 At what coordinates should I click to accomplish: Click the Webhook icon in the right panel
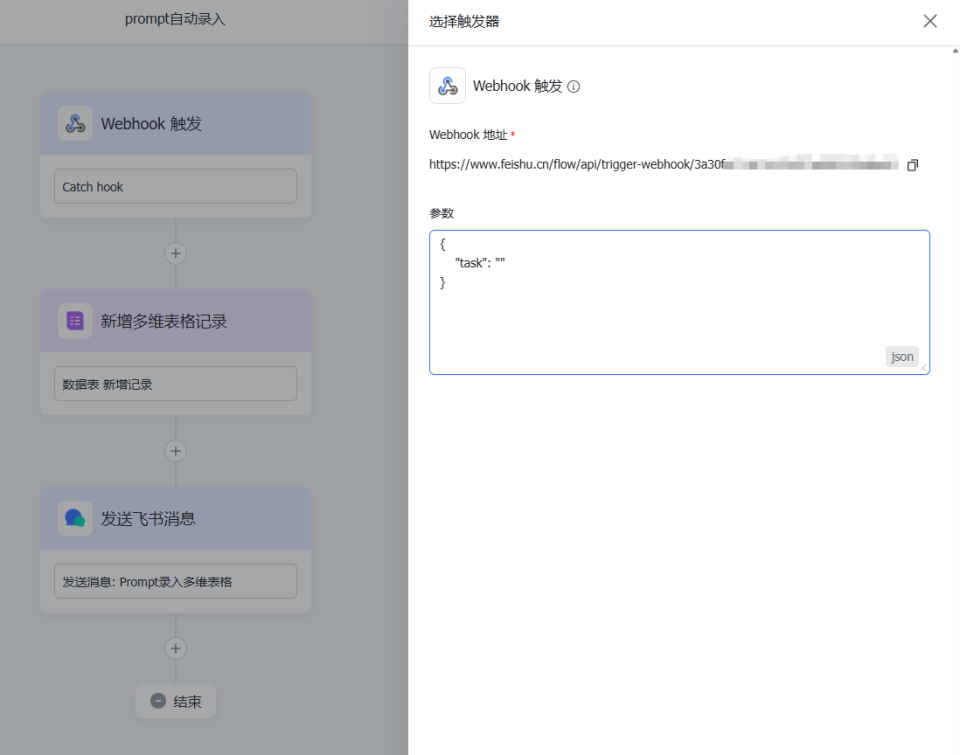(447, 86)
